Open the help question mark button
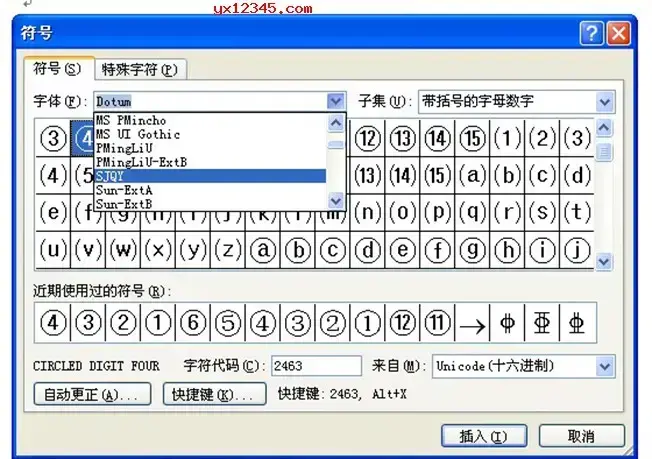652x459 pixels. 592,33
